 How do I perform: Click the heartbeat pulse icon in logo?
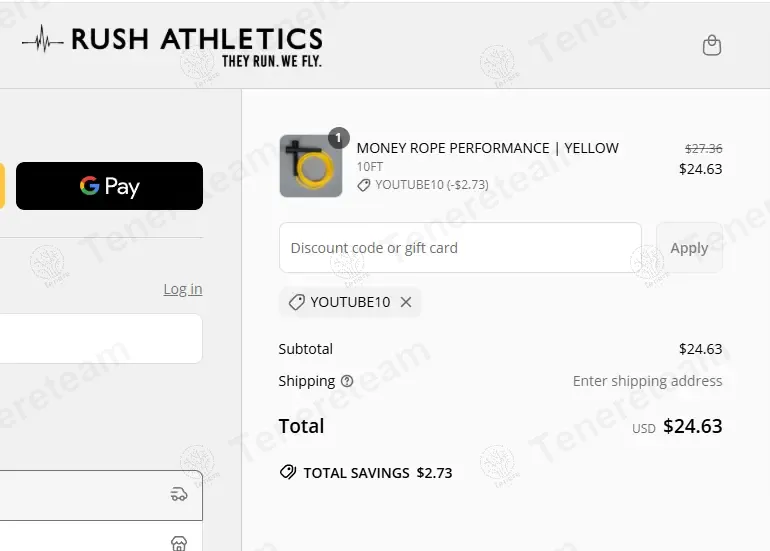[43, 40]
